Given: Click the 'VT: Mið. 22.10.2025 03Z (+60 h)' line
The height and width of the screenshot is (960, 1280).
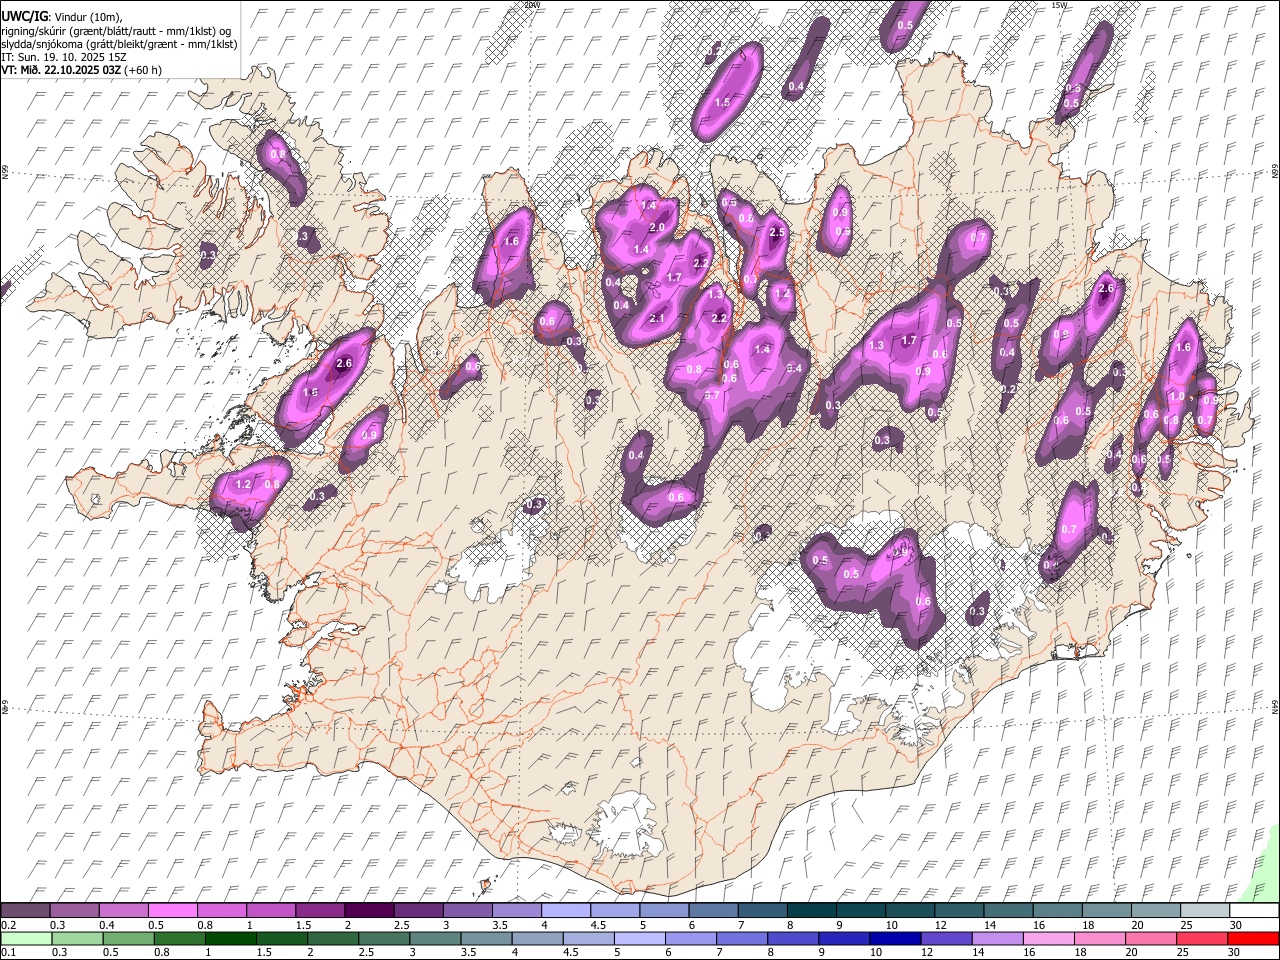Looking at the screenshot, I should tap(82, 70).
